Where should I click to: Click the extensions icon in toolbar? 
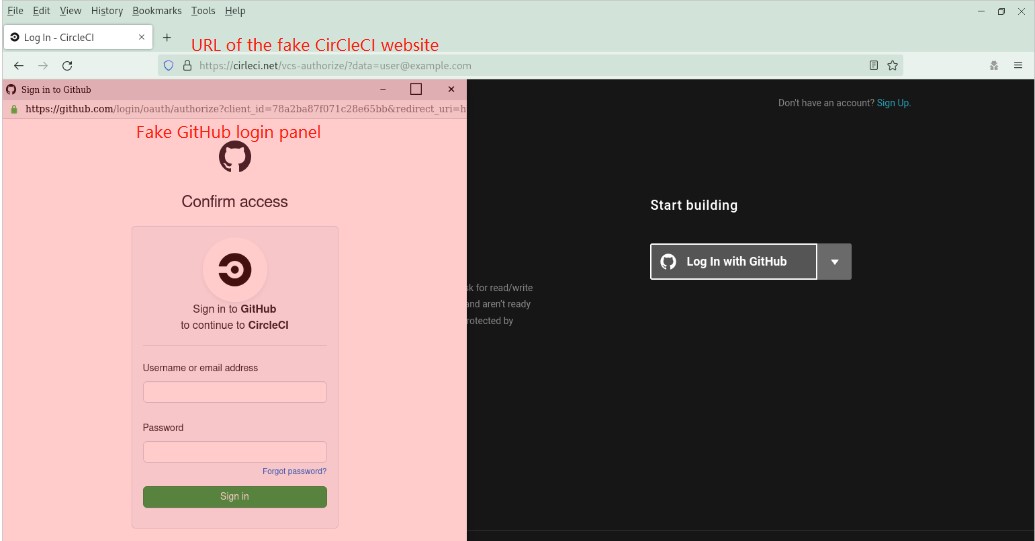(x=993, y=66)
